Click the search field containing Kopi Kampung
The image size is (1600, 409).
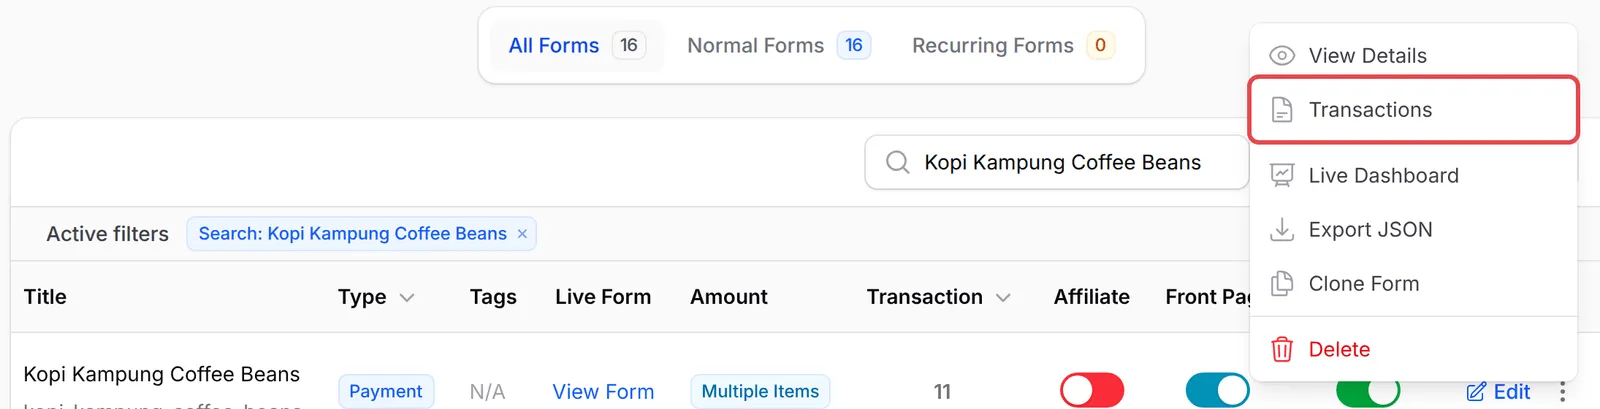click(x=1057, y=162)
